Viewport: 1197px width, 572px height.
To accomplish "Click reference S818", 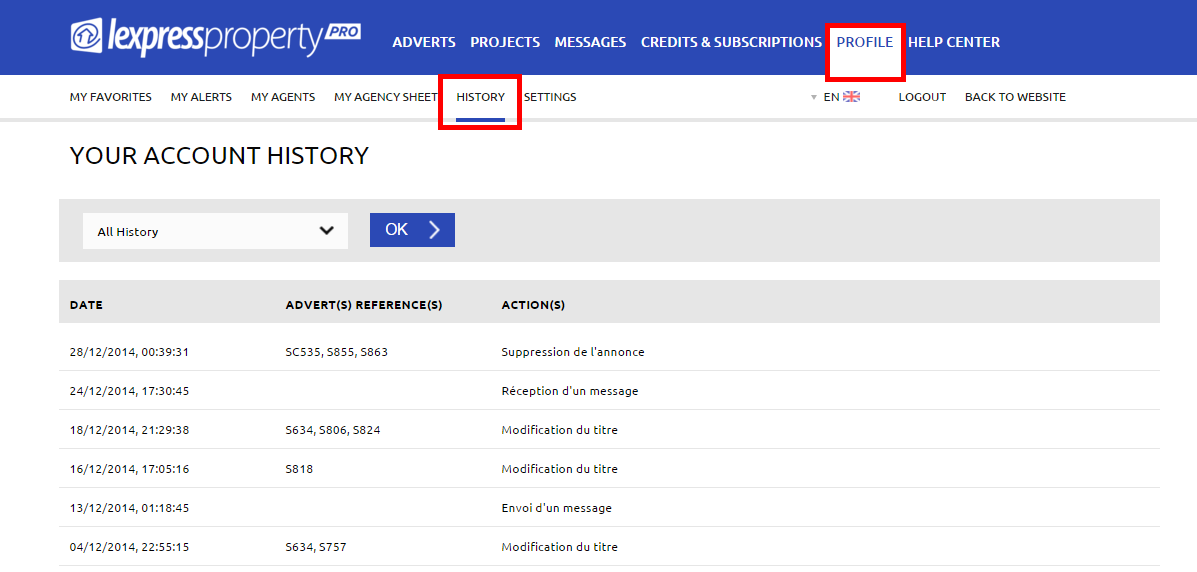I will coord(299,469).
